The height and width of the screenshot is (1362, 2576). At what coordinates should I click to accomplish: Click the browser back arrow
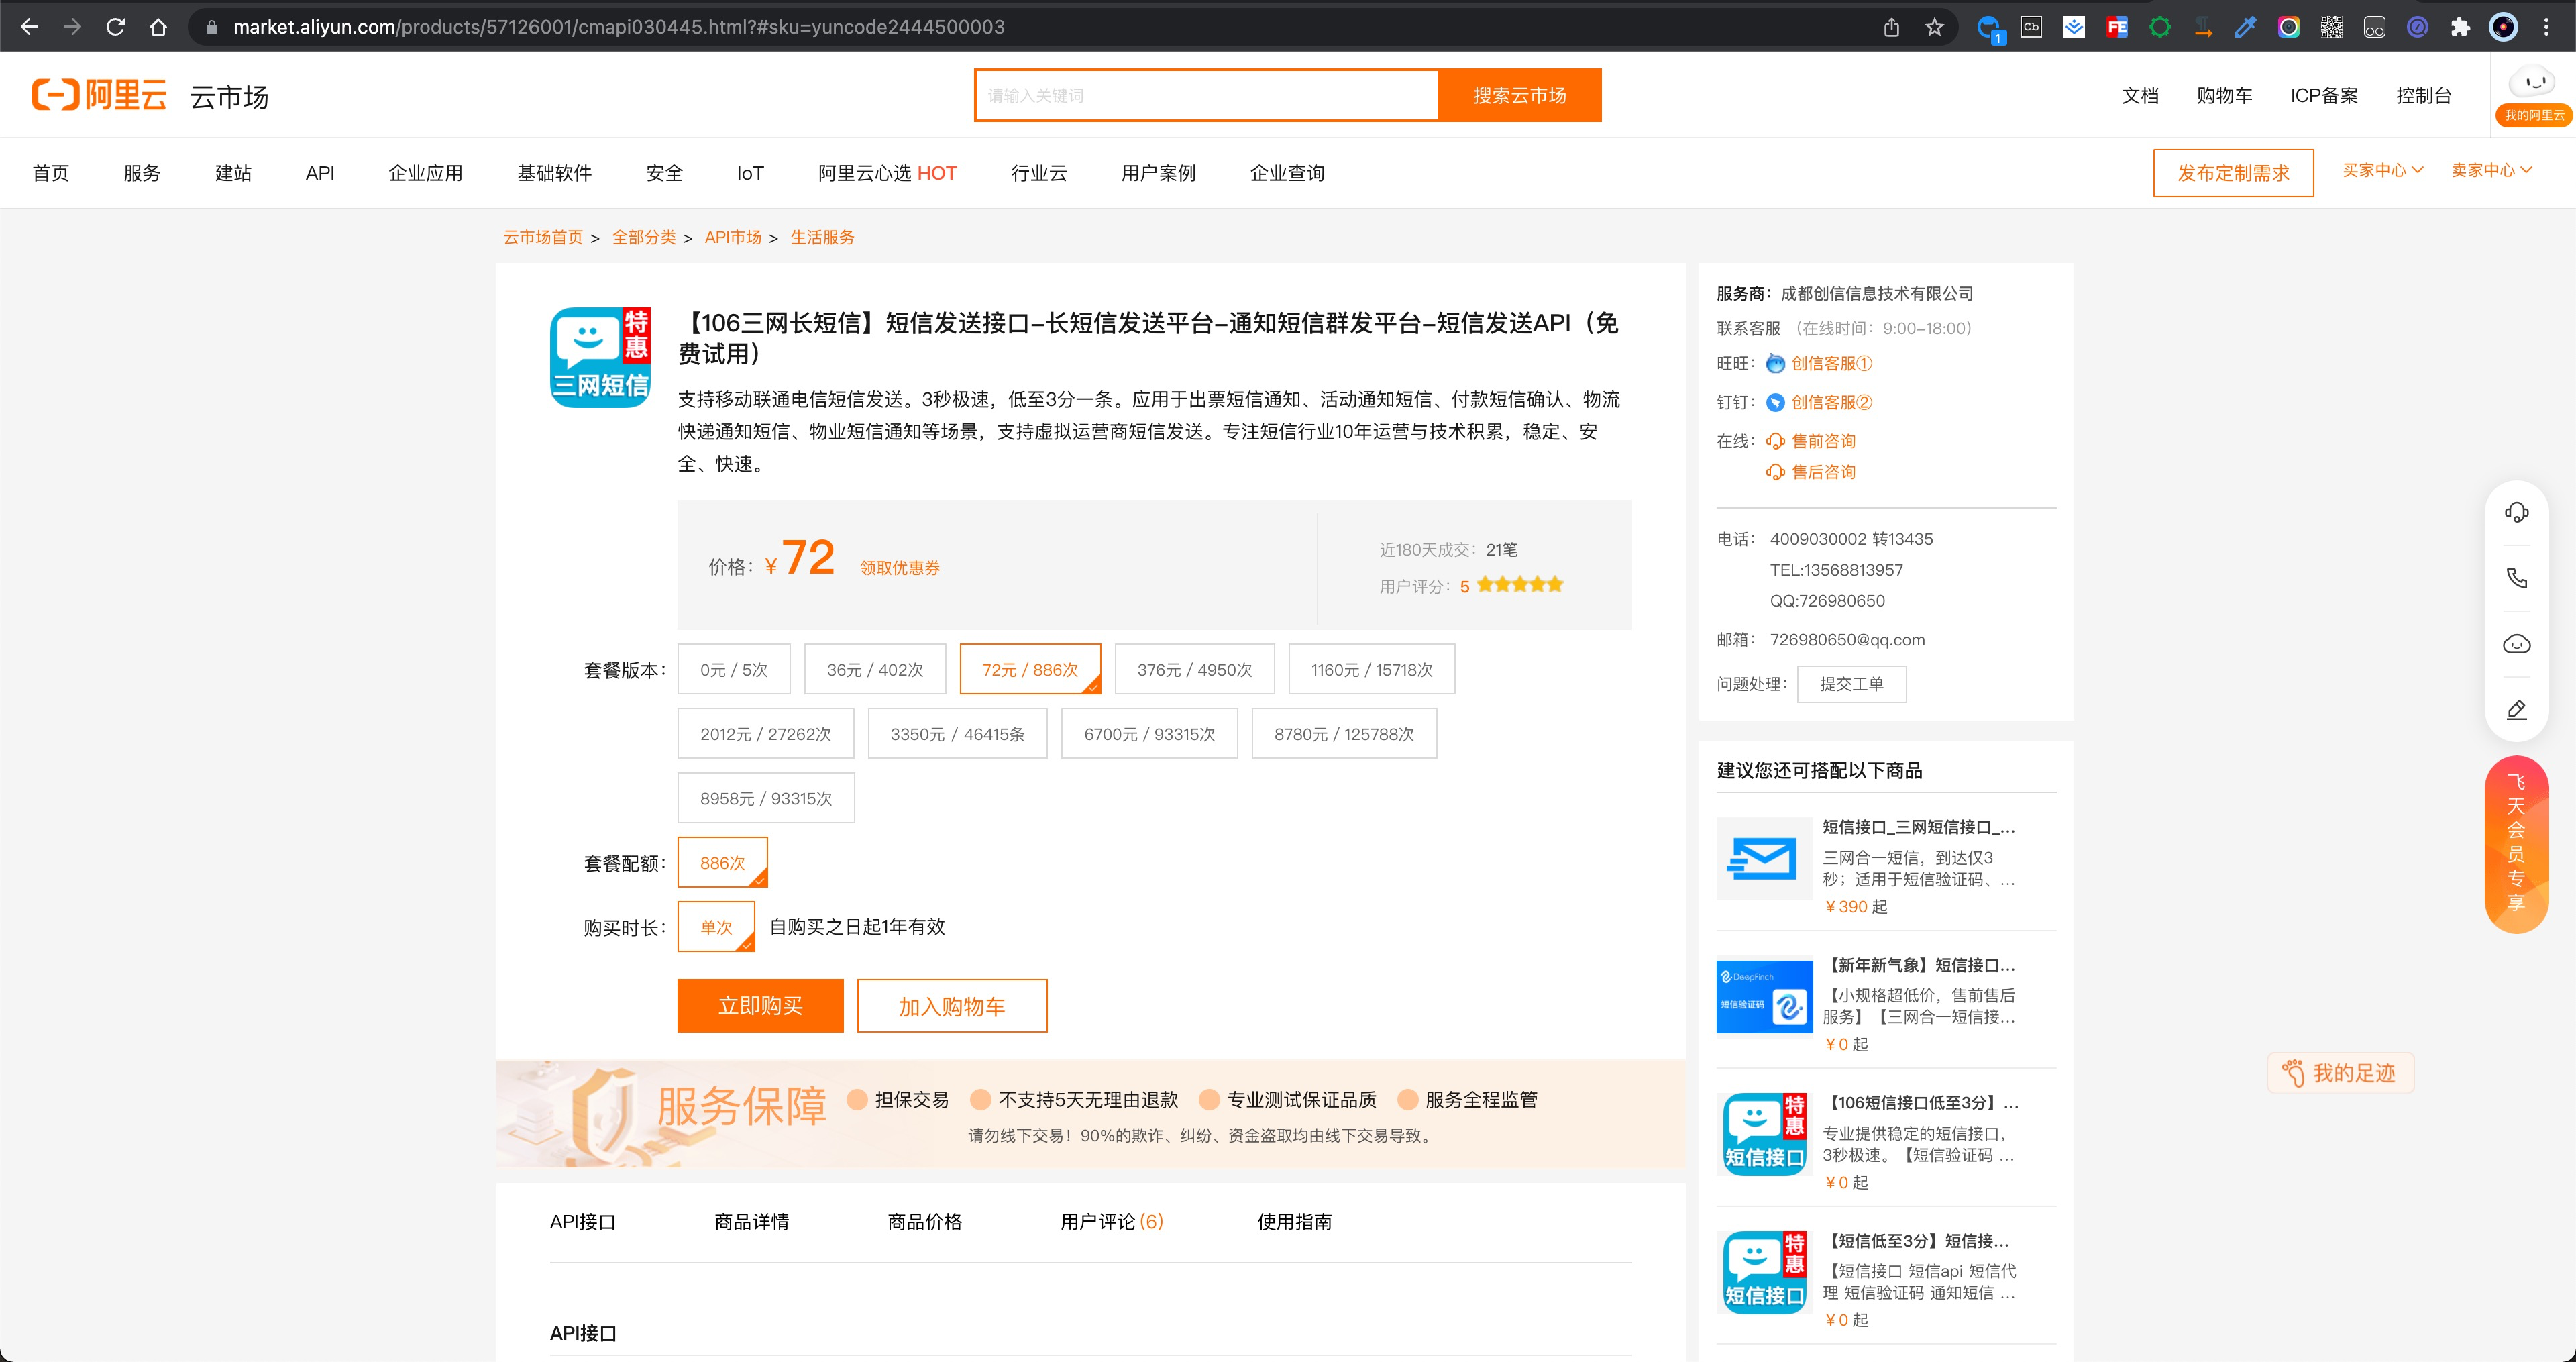(x=29, y=27)
